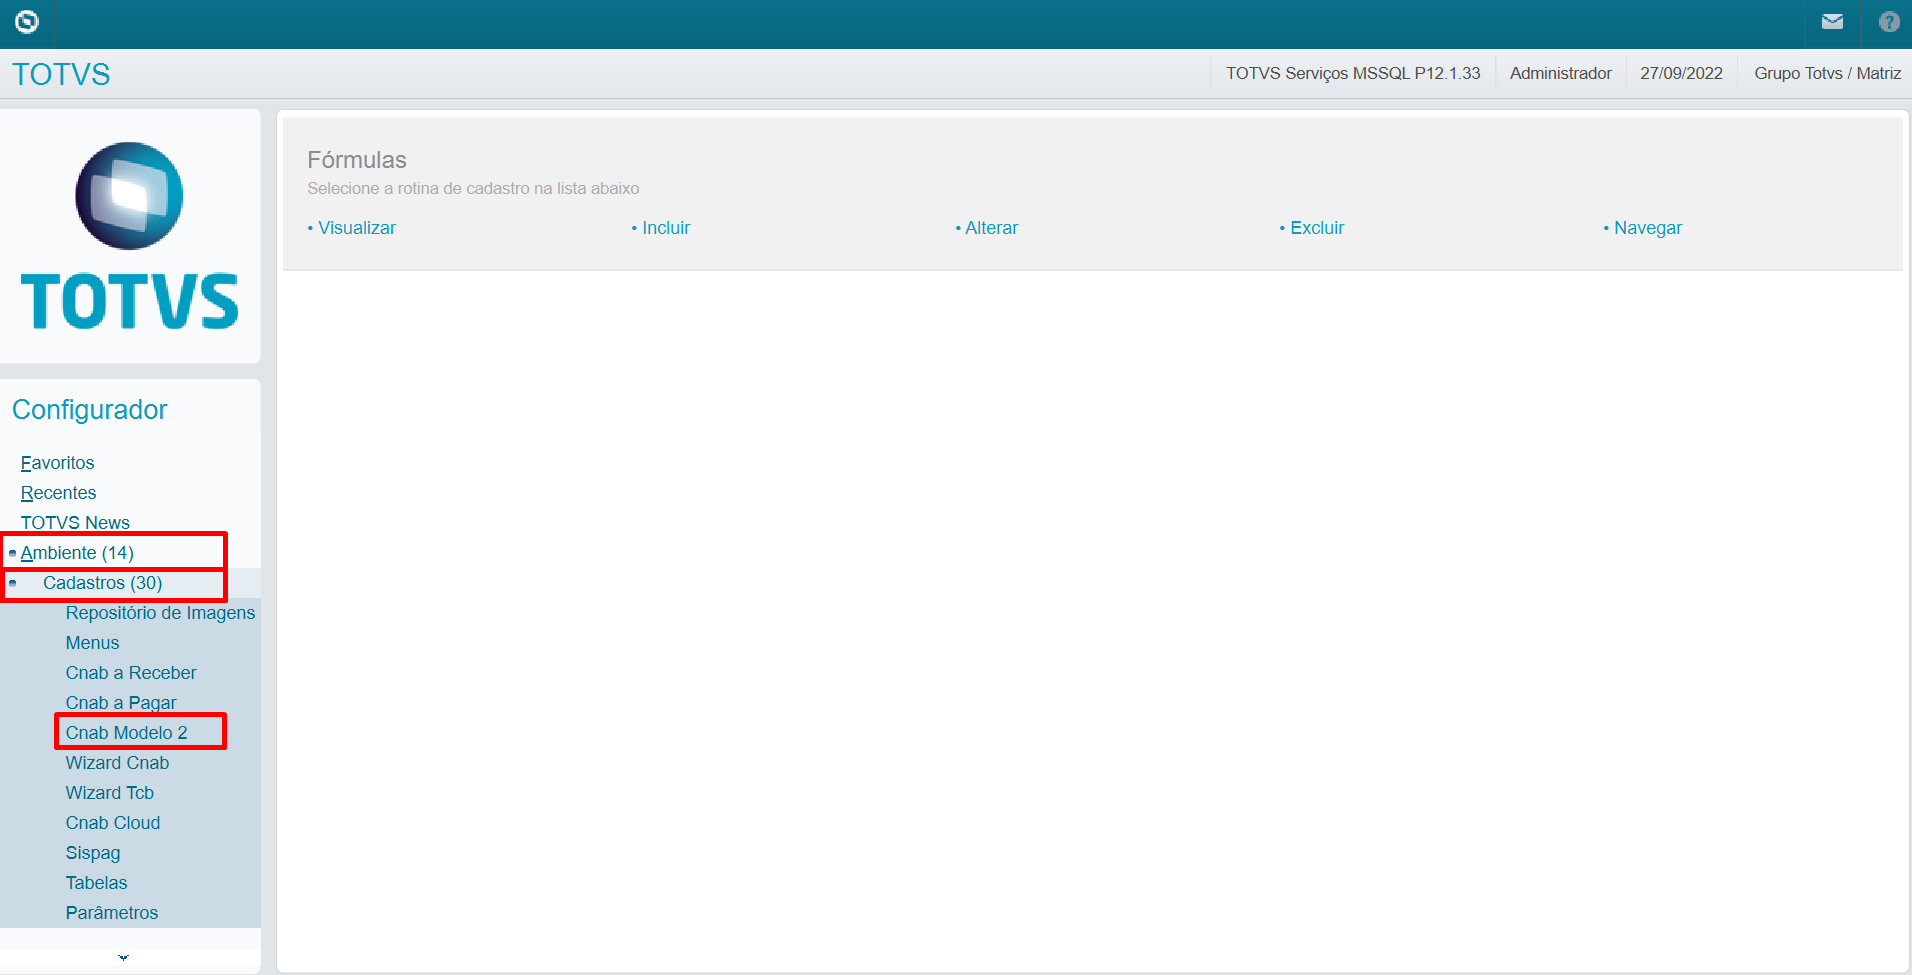
Task: Open TOTVS News in the sidebar
Action: pyautogui.click(x=75, y=523)
